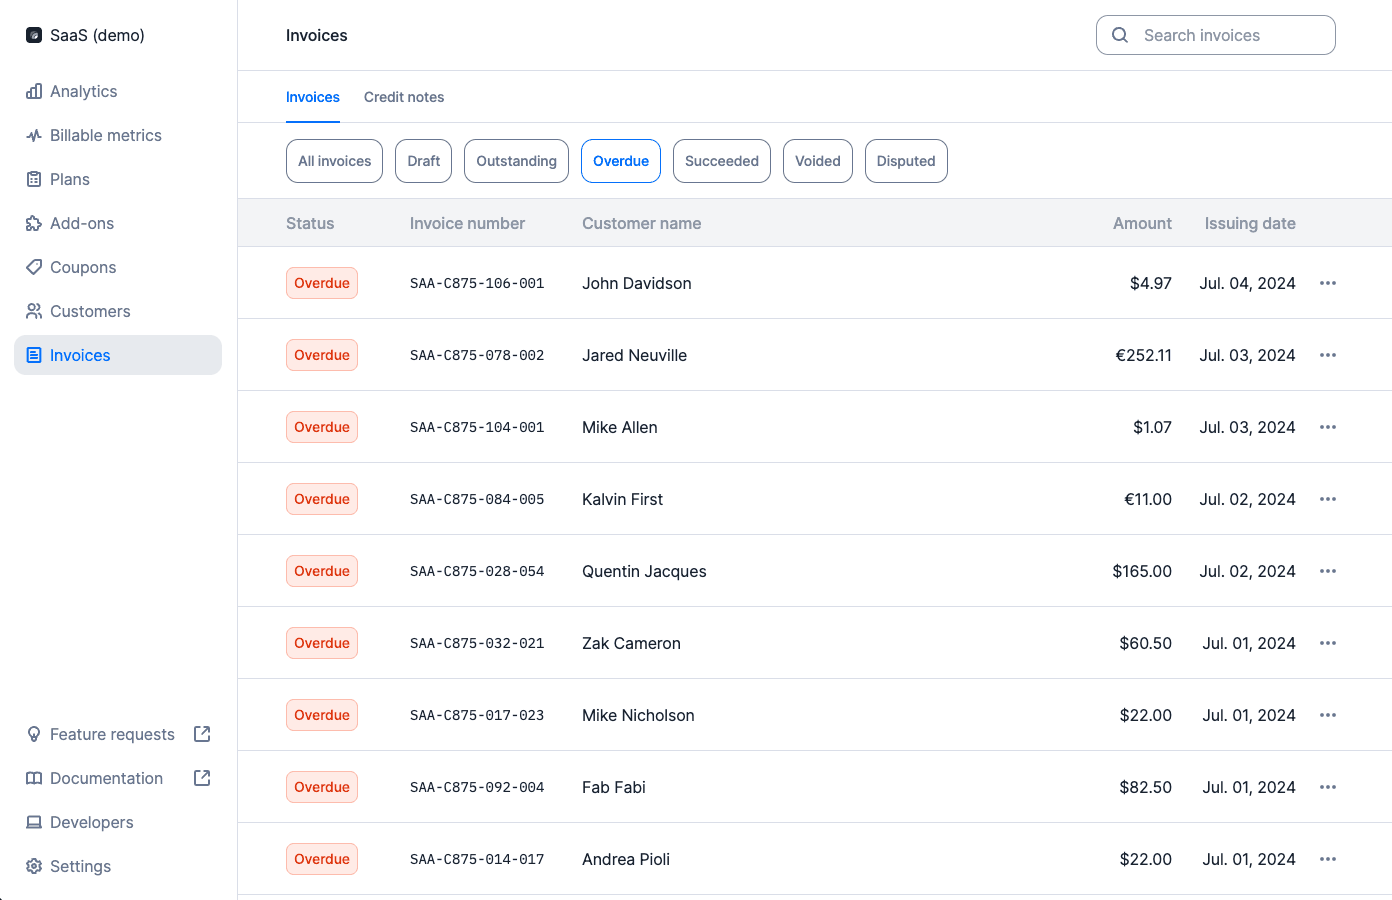Show All invoices filter
The height and width of the screenshot is (900, 1392).
pyautogui.click(x=334, y=161)
